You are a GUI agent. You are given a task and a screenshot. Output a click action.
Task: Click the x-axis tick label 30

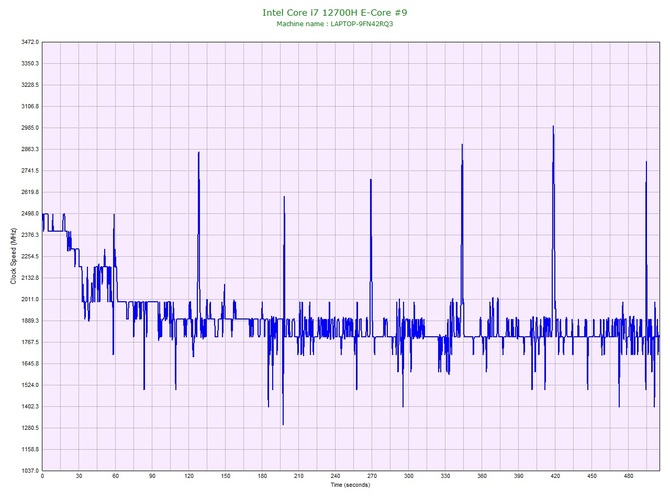coord(79,476)
